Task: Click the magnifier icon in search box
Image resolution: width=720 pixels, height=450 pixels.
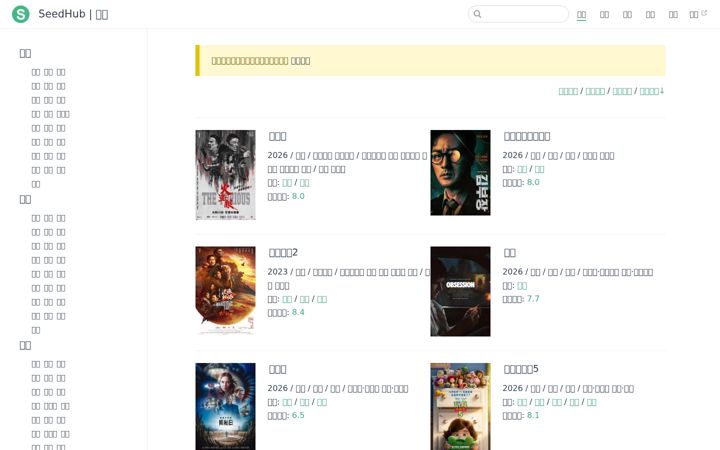Action: (478, 14)
